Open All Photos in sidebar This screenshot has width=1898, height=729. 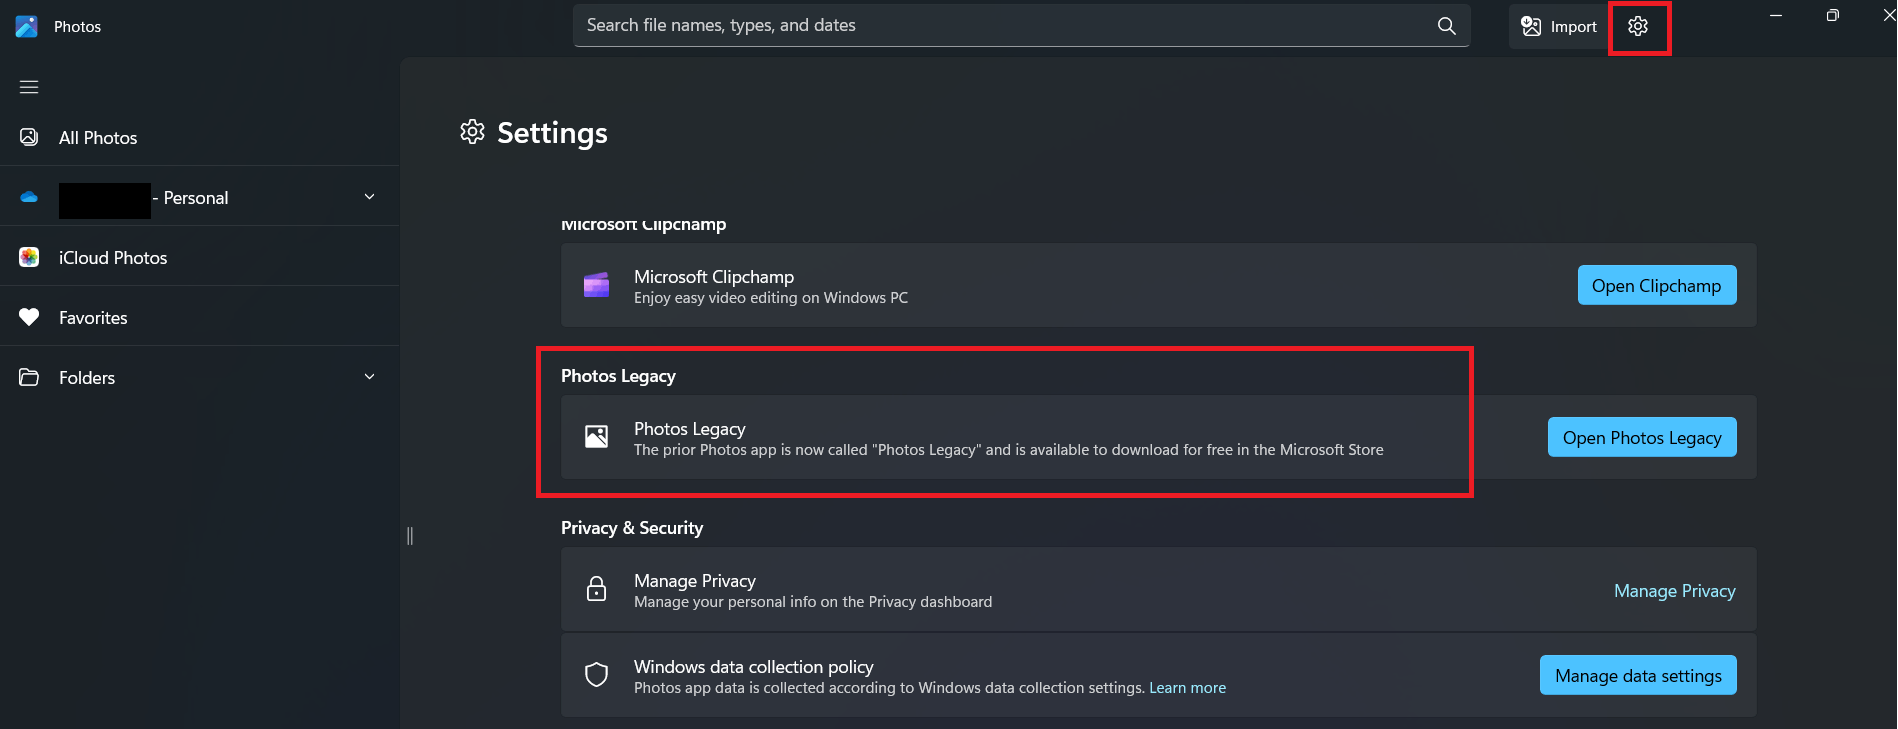click(x=200, y=138)
